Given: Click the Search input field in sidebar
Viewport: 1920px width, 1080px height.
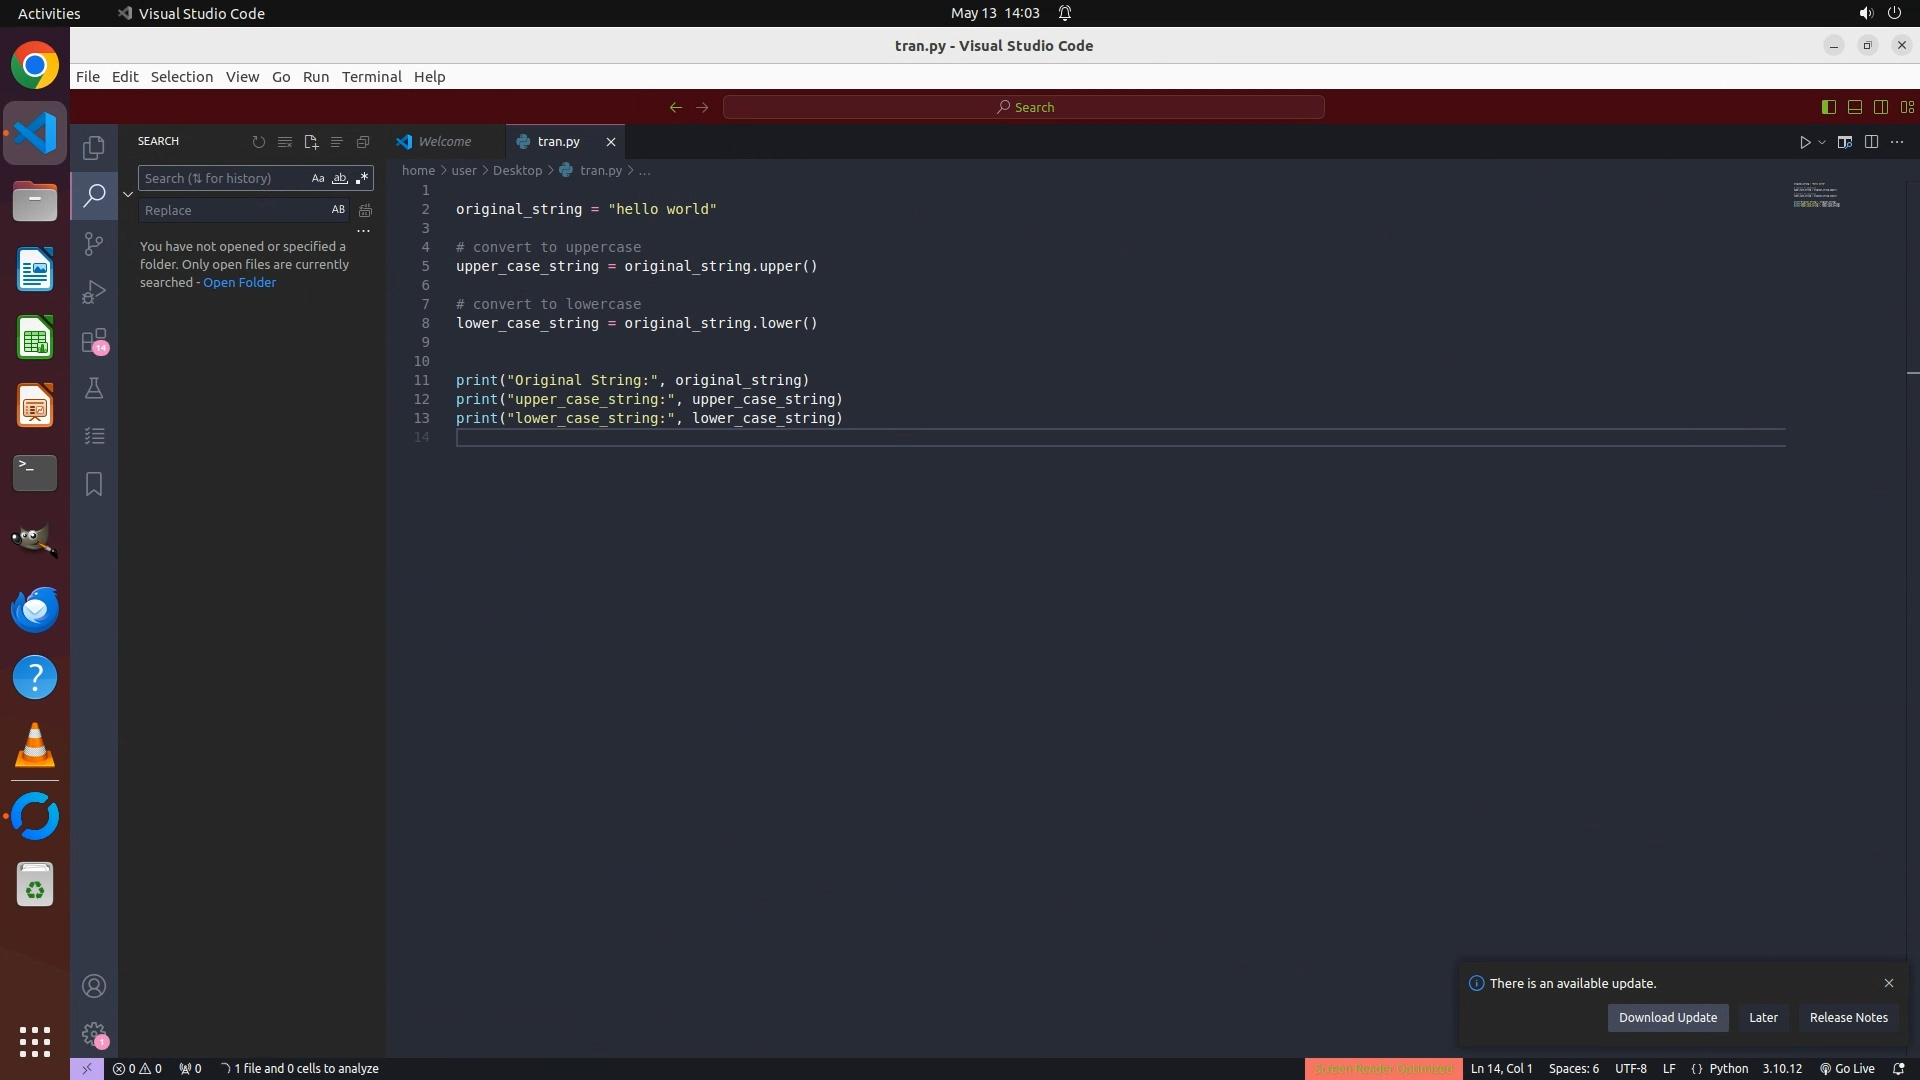Looking at the screenshot, I should [222, 178].
